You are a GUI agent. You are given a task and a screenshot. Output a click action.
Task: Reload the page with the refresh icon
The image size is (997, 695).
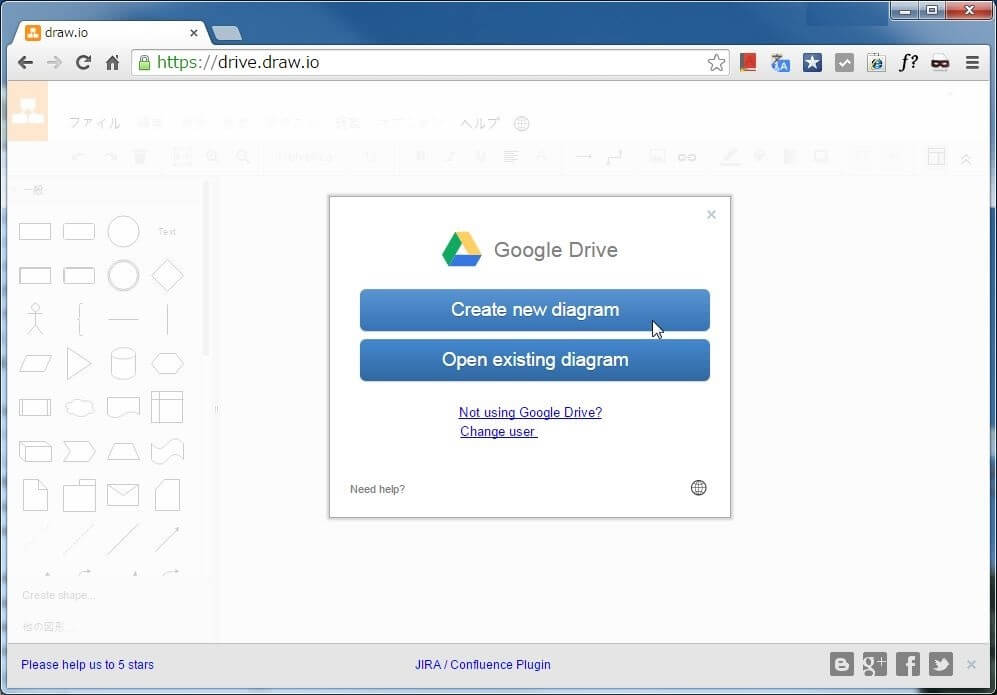83,63
